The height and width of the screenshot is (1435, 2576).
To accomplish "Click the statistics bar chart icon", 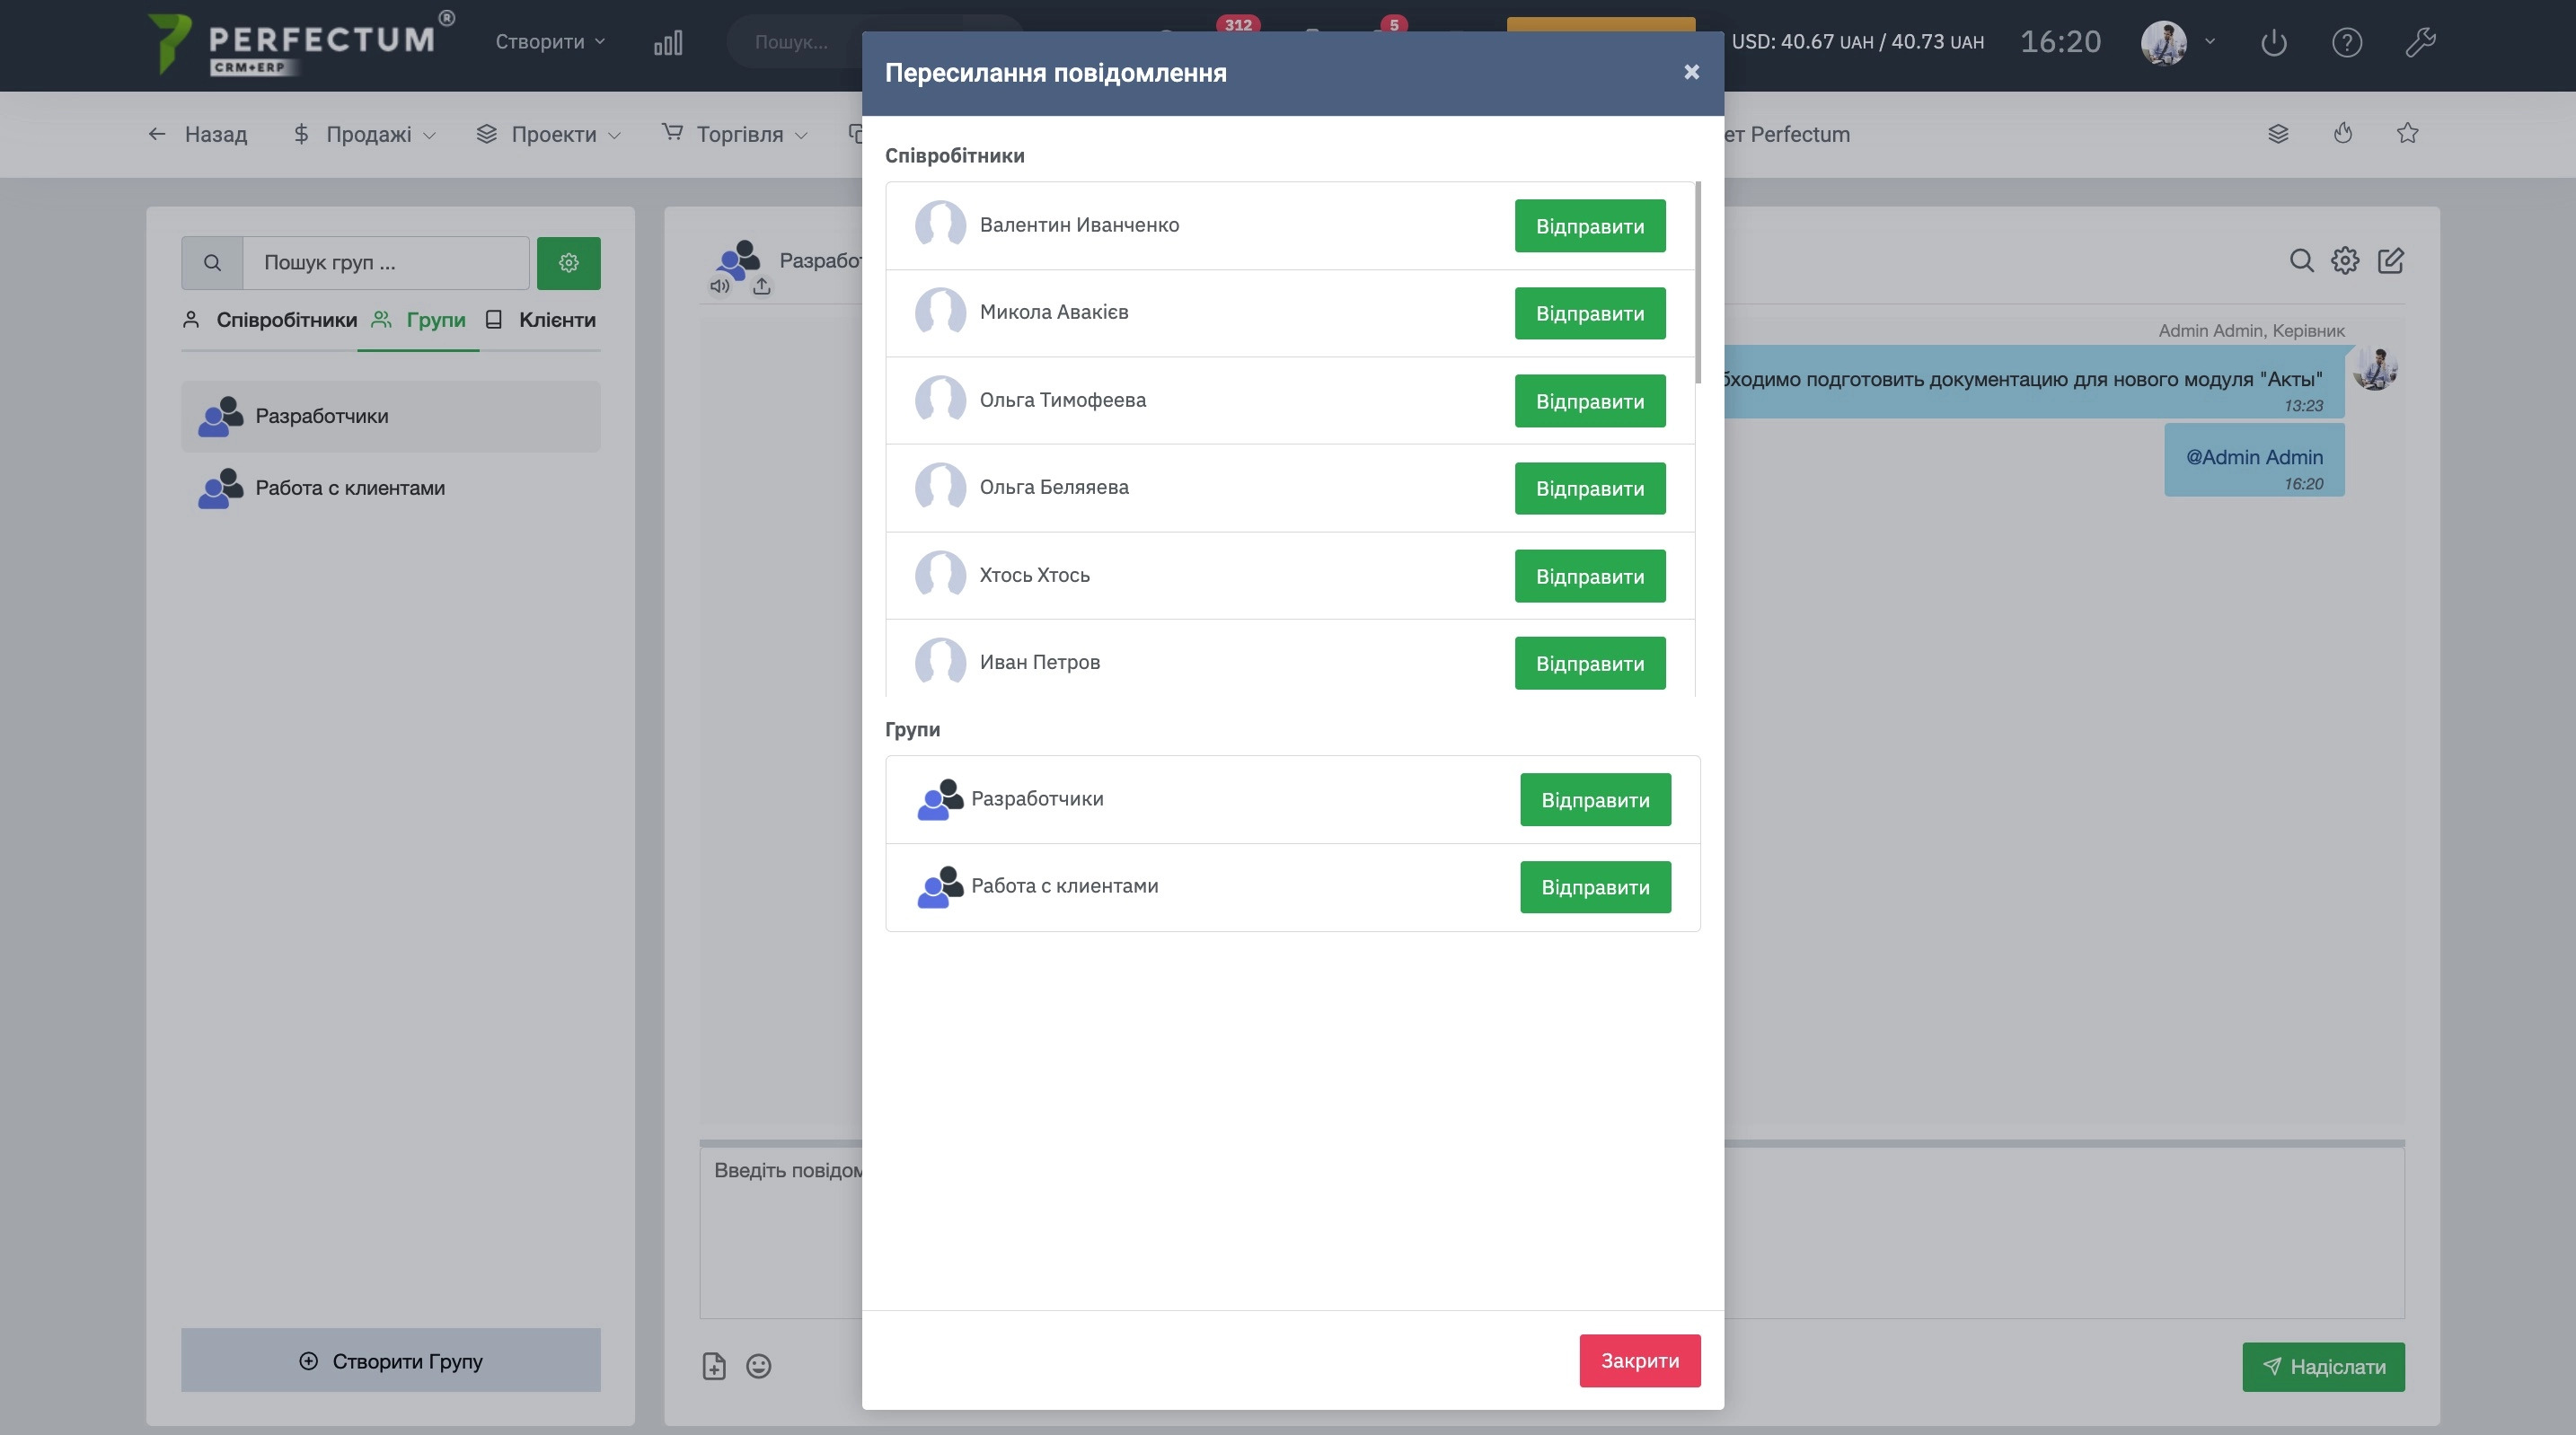I will tap(667, 42).
